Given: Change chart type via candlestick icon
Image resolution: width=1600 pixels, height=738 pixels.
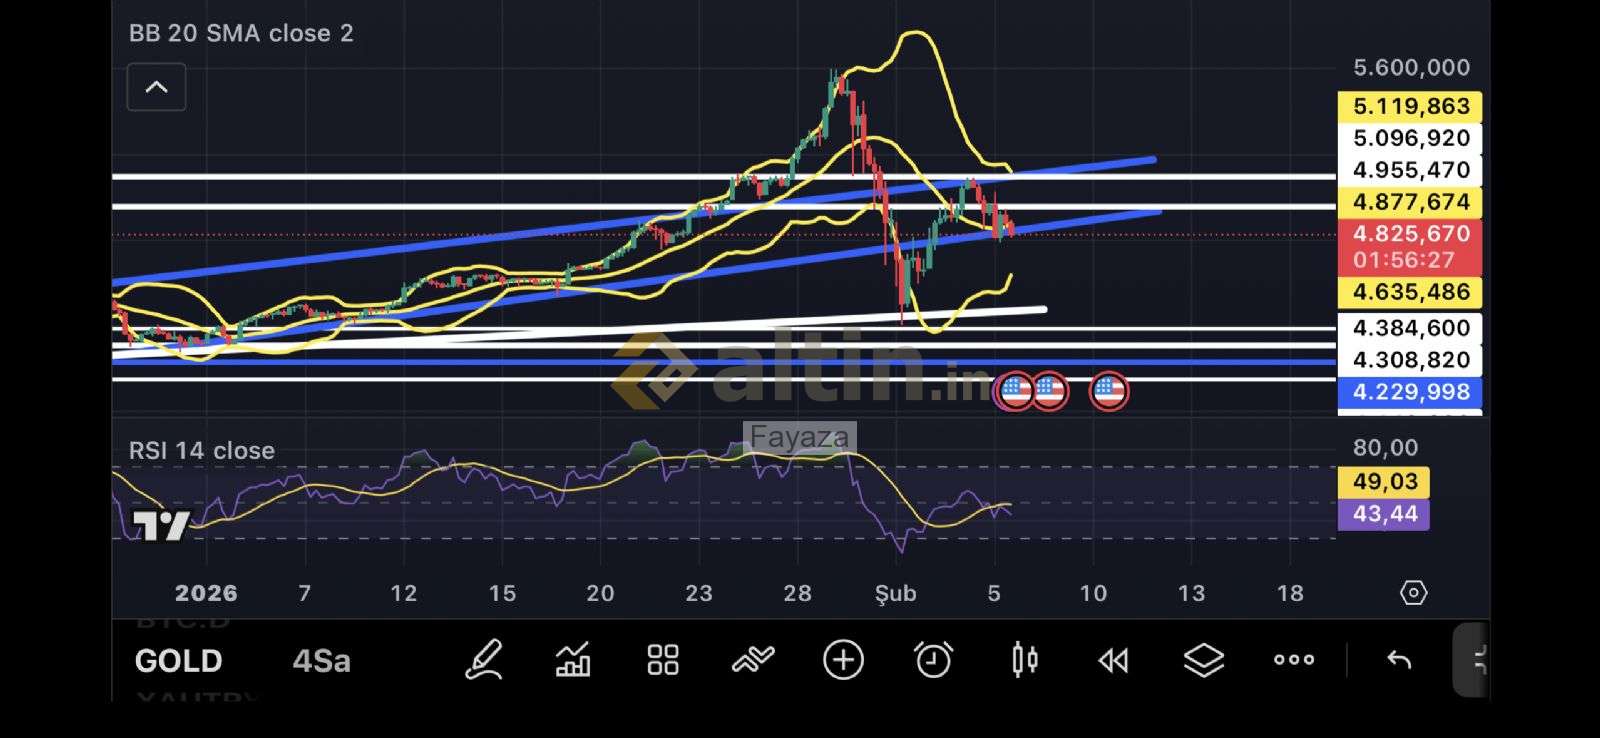Looking at the screenshot, I should 1024,661.
